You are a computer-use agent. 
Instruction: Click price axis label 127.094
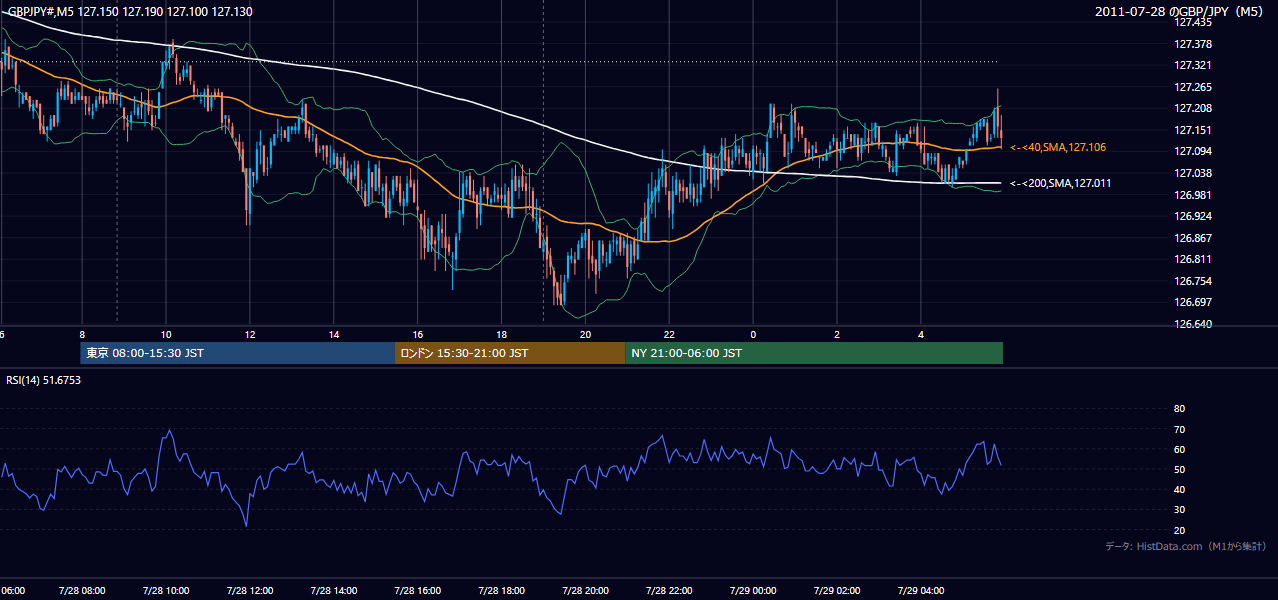(x=1192, y=151)
